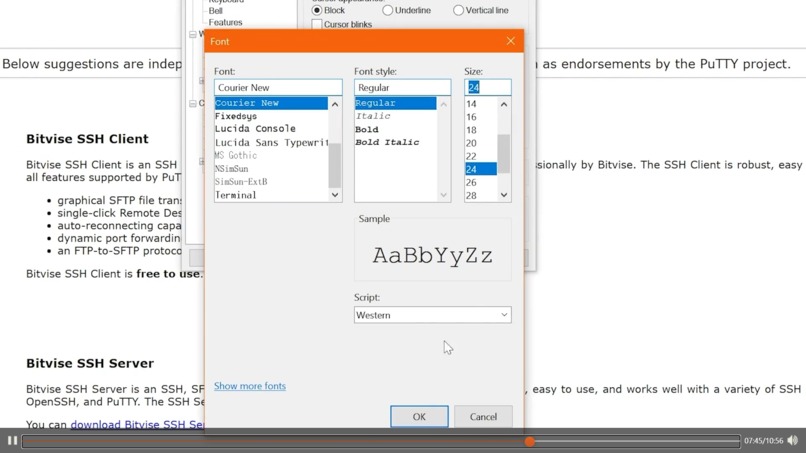Open the Script dropdown
Screen dimensions: 806x453
click(x=432, y=315)
